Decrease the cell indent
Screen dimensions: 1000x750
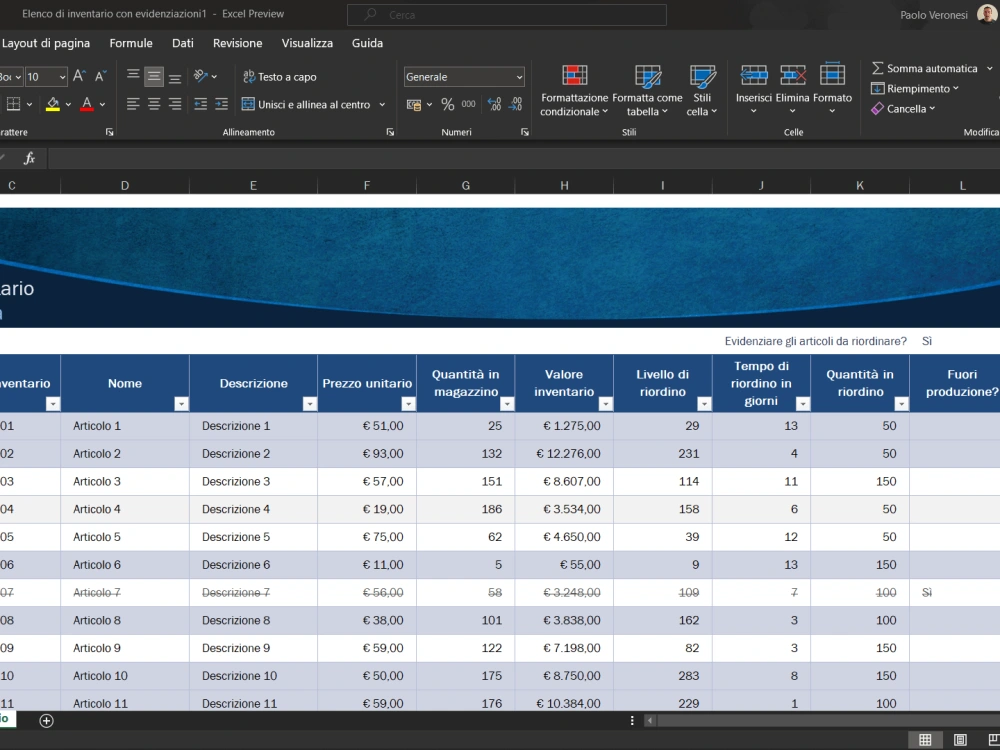click(x=200, y=104)
